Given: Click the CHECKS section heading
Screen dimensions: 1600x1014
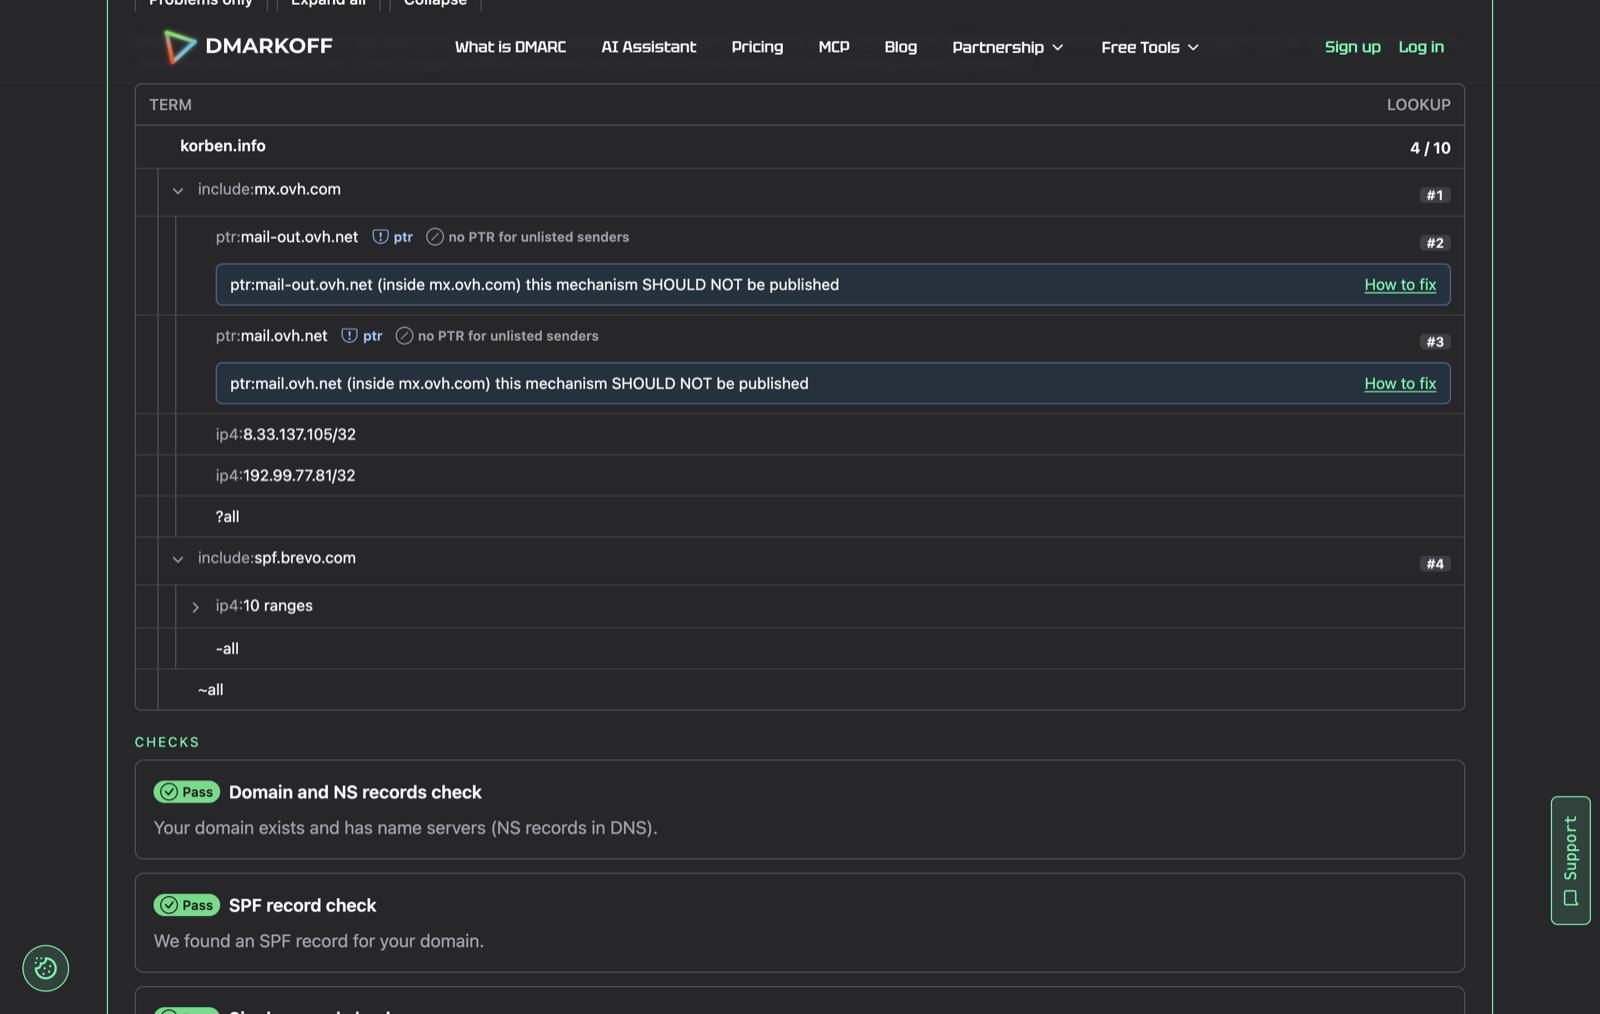Looking at the screenshot, I should click(167, 742).
